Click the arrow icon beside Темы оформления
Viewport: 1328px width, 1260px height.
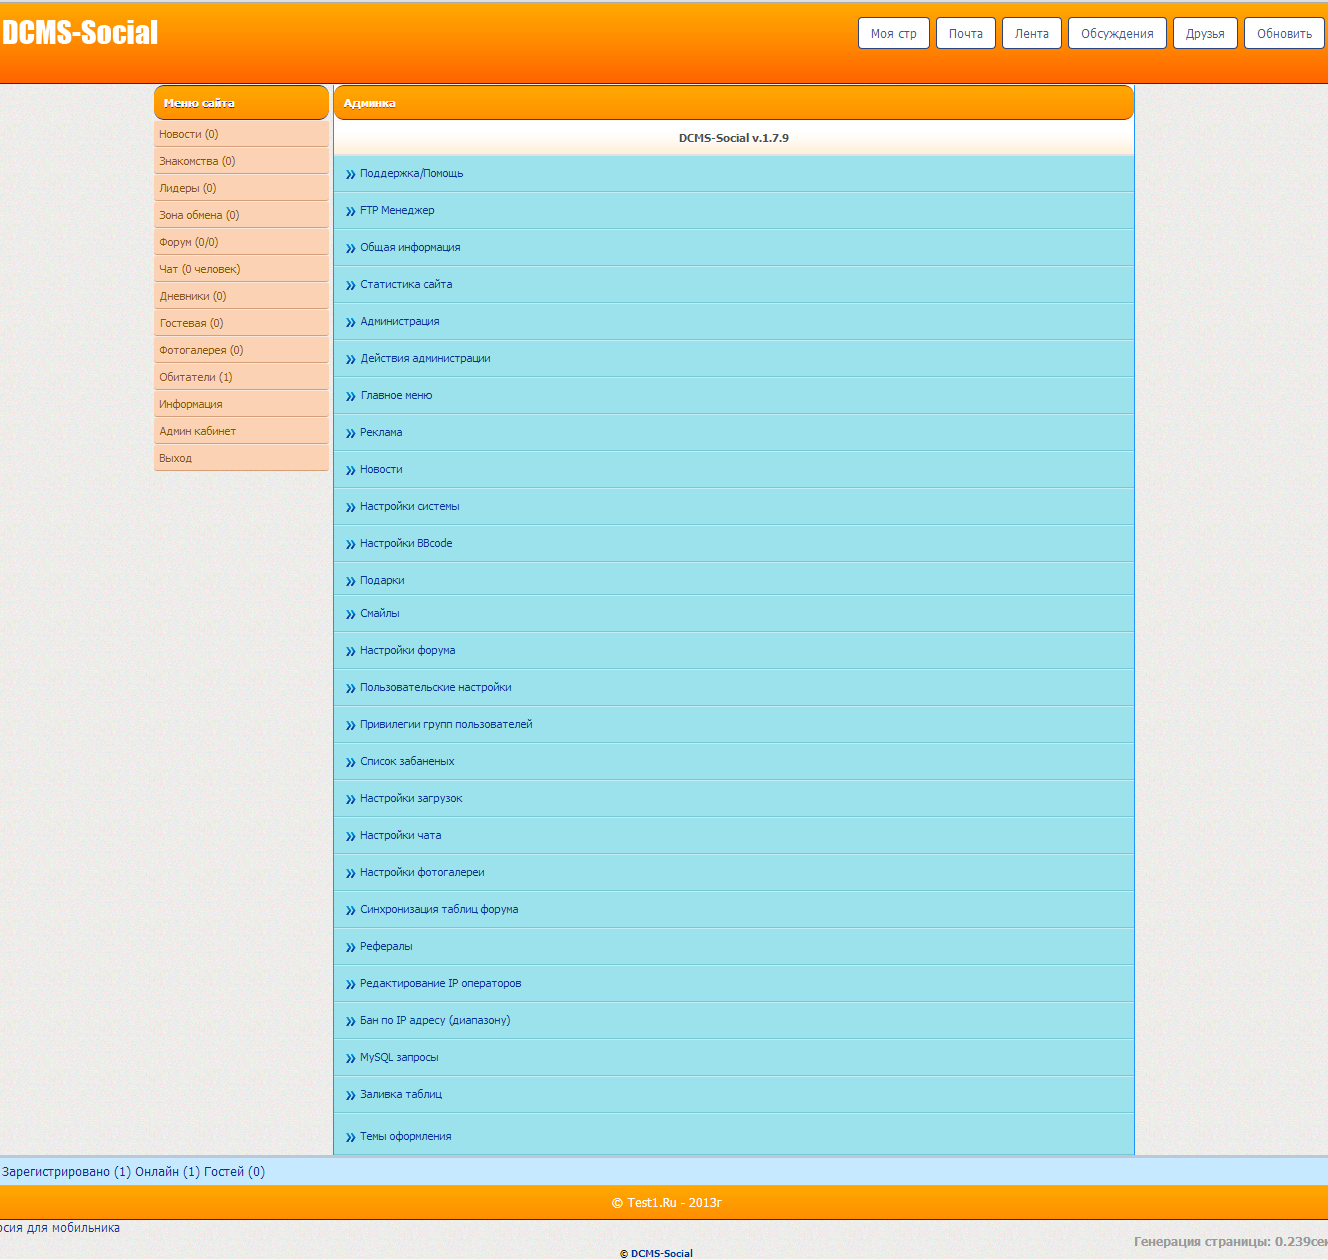tap(351, 1137)
